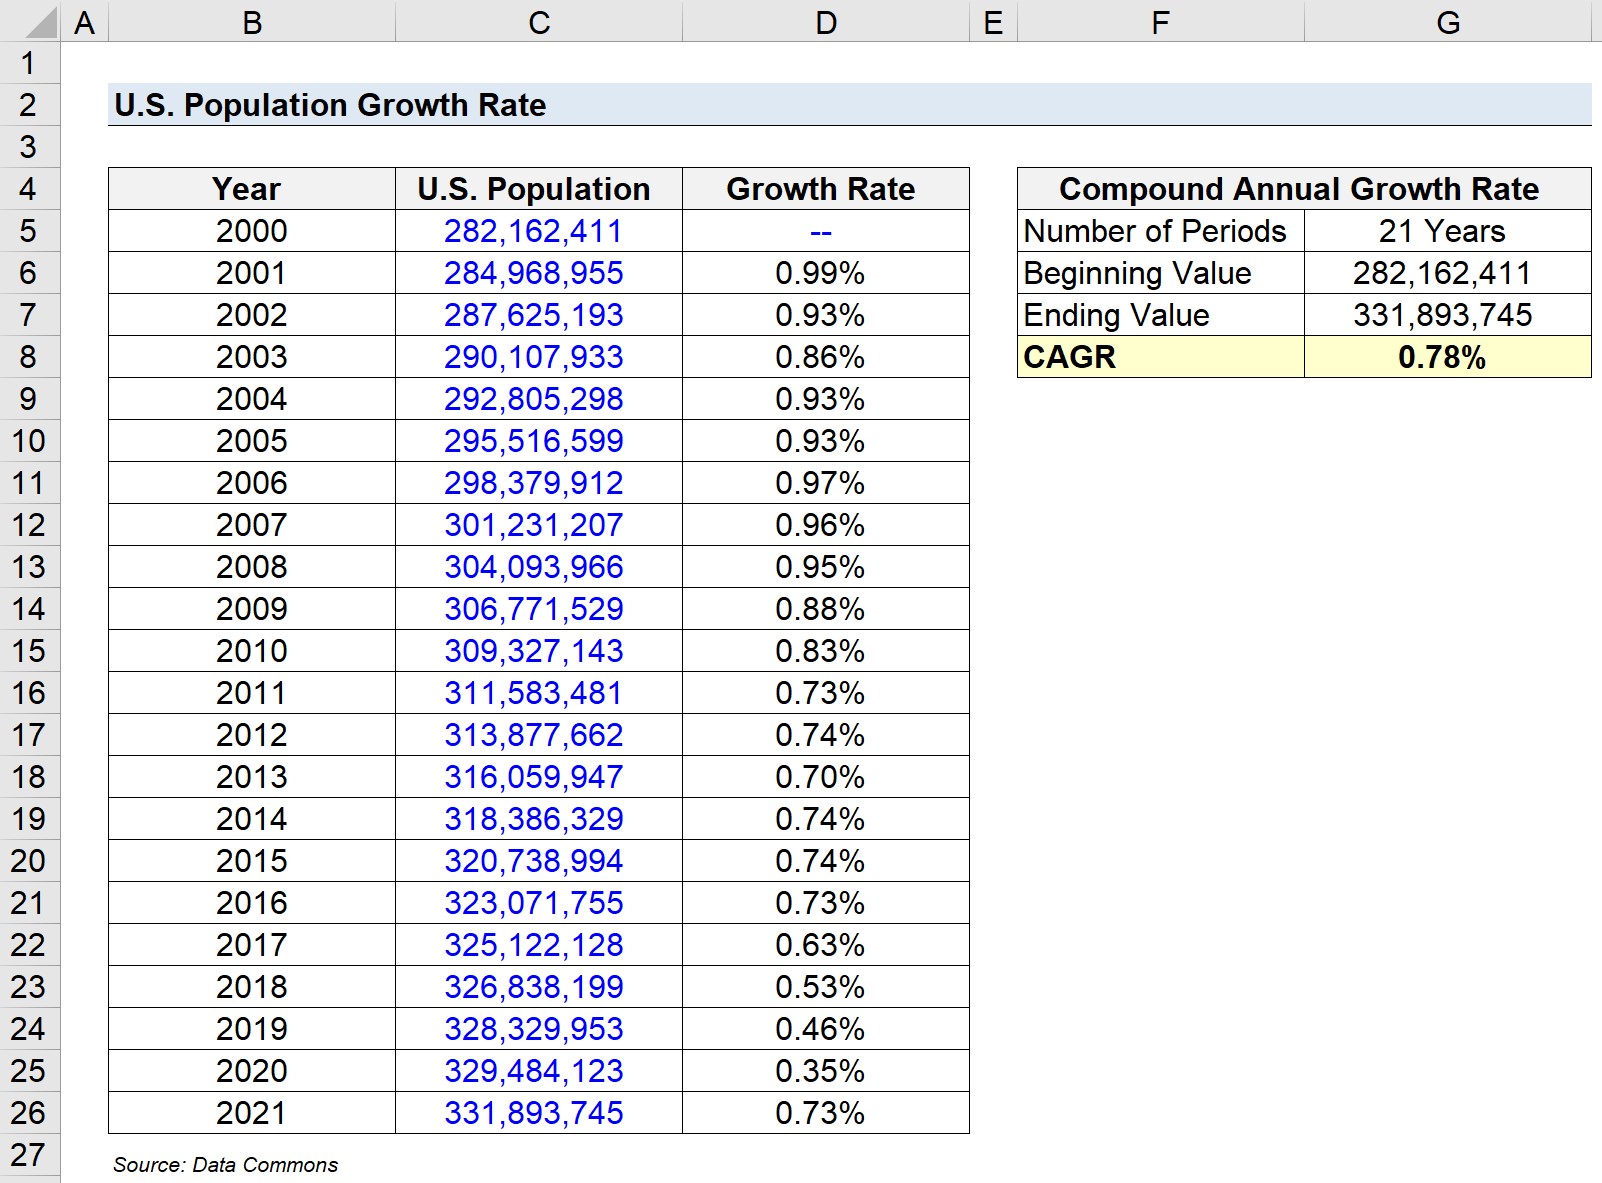The width and height of the screenshot is (1602, 1183).
Task: Click the Compound Annual Growth Rate header
Action: 1304,189
